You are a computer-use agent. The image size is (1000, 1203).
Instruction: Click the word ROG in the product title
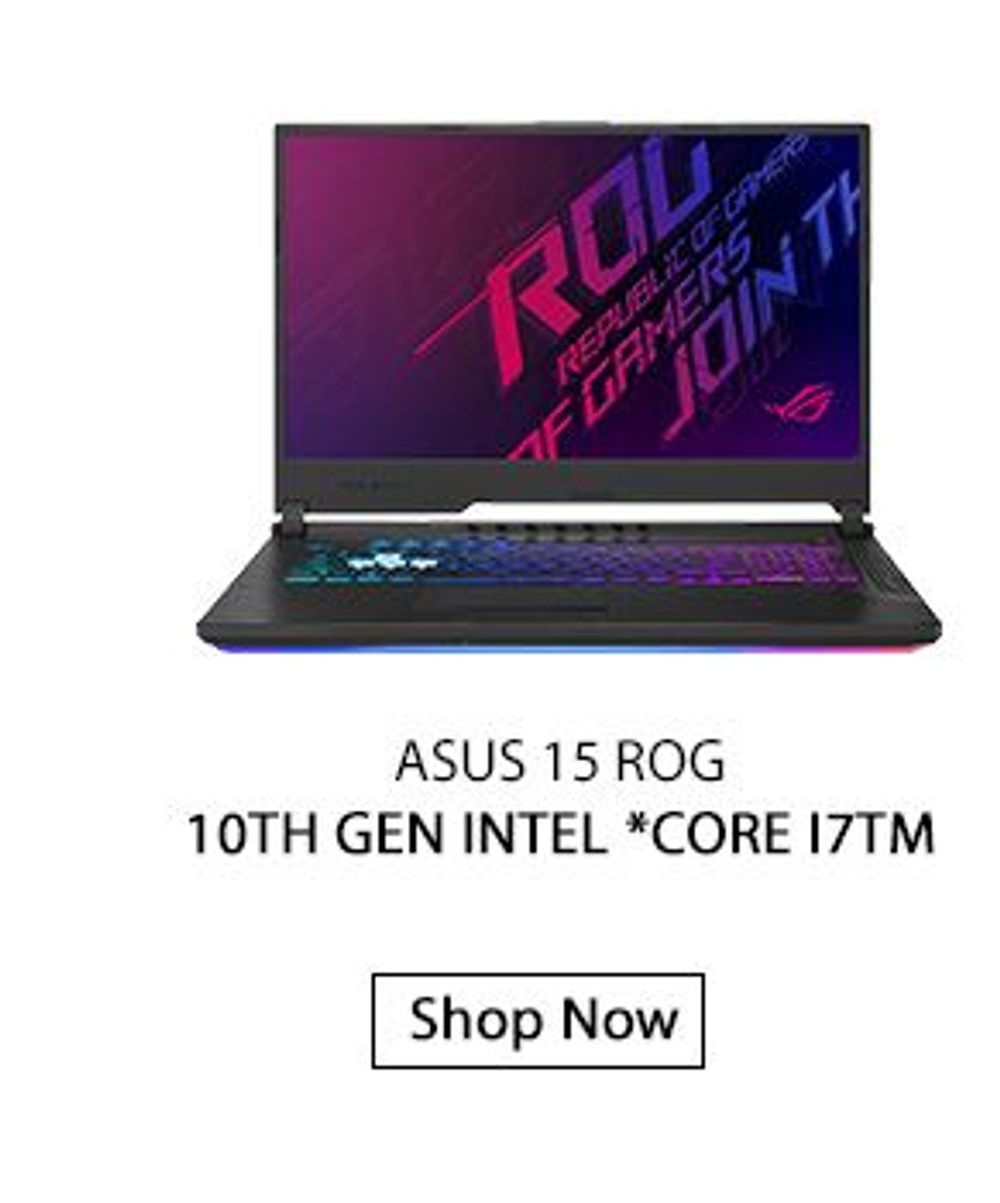pos(670,762)
